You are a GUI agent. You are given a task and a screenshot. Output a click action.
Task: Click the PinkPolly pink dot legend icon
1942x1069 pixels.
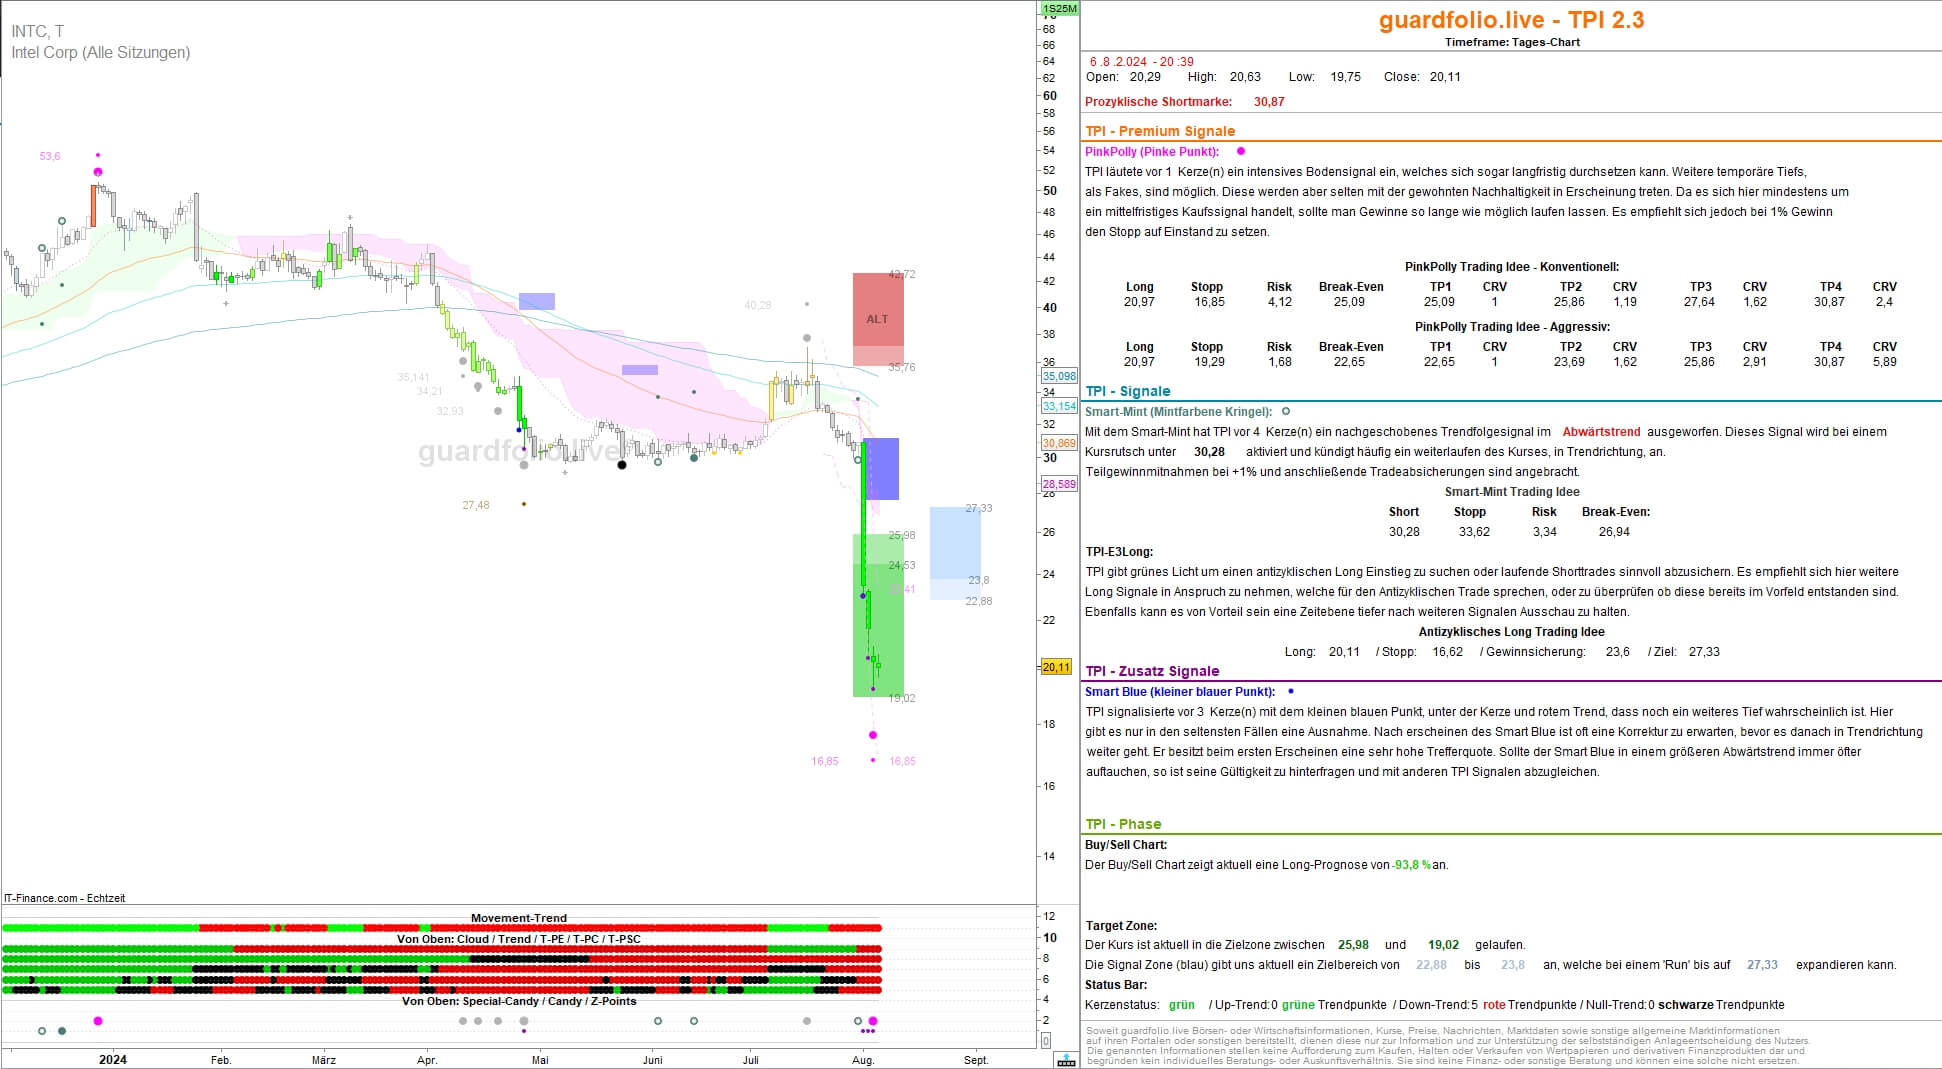[x=1241, y=151]
